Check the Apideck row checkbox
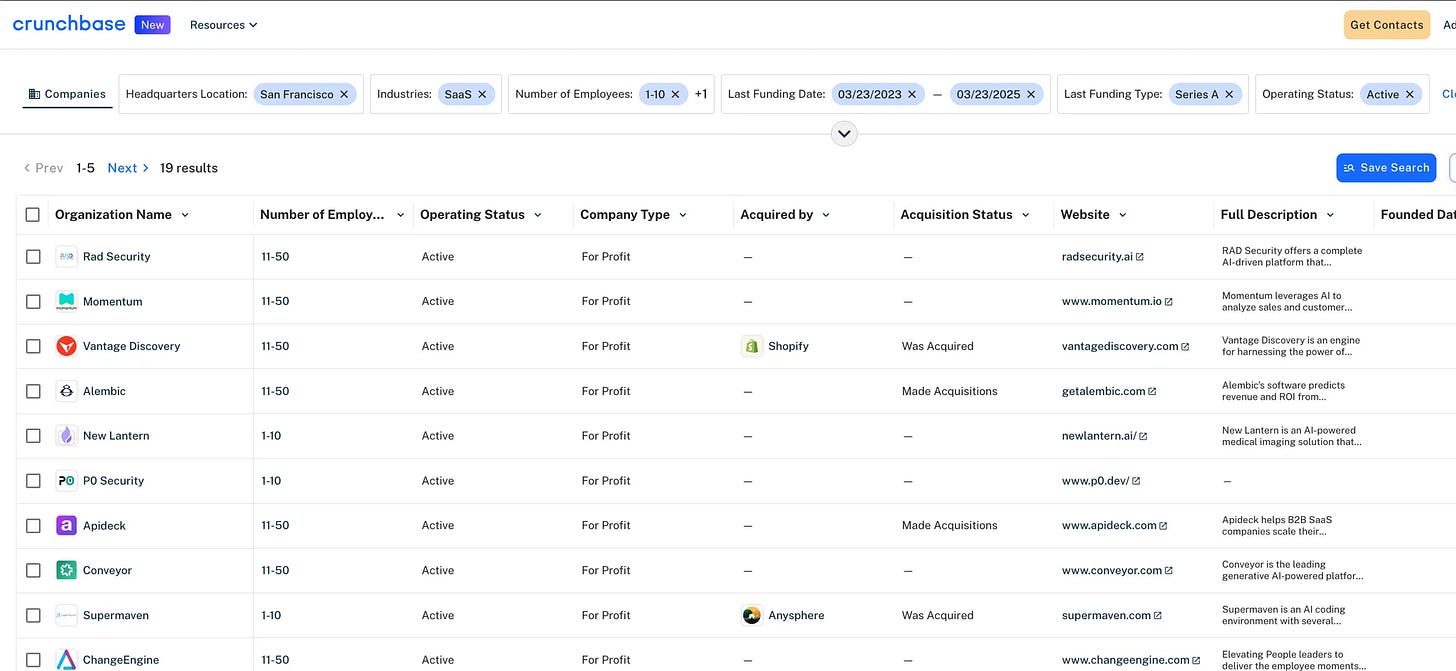1456x671 pixels. click(33, 525)
